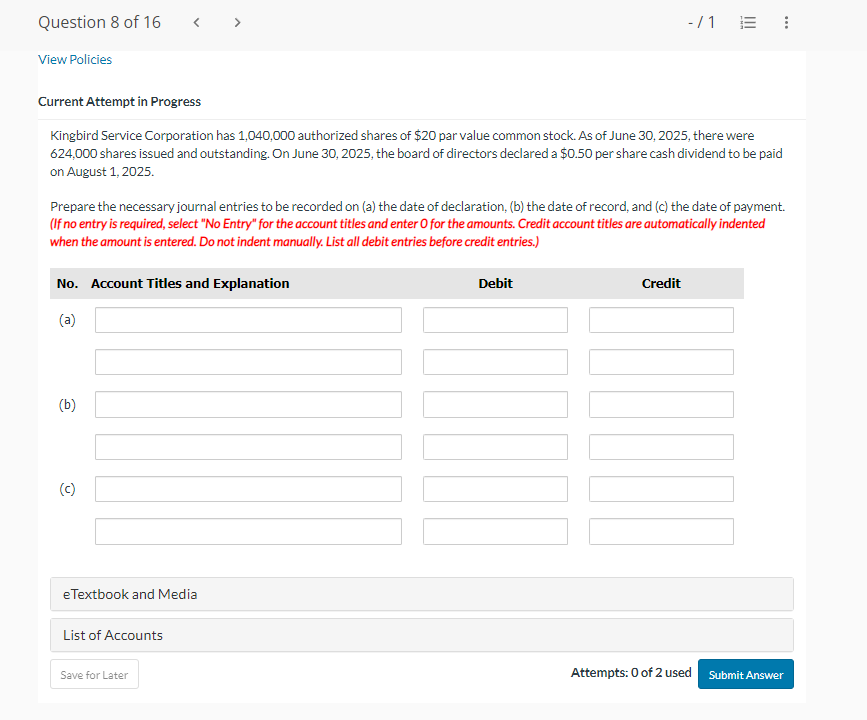Image resolution: width=867 pixels, height=720 pixels.
Task: Select second debit field for entry (a)
Action: point(495,362)
